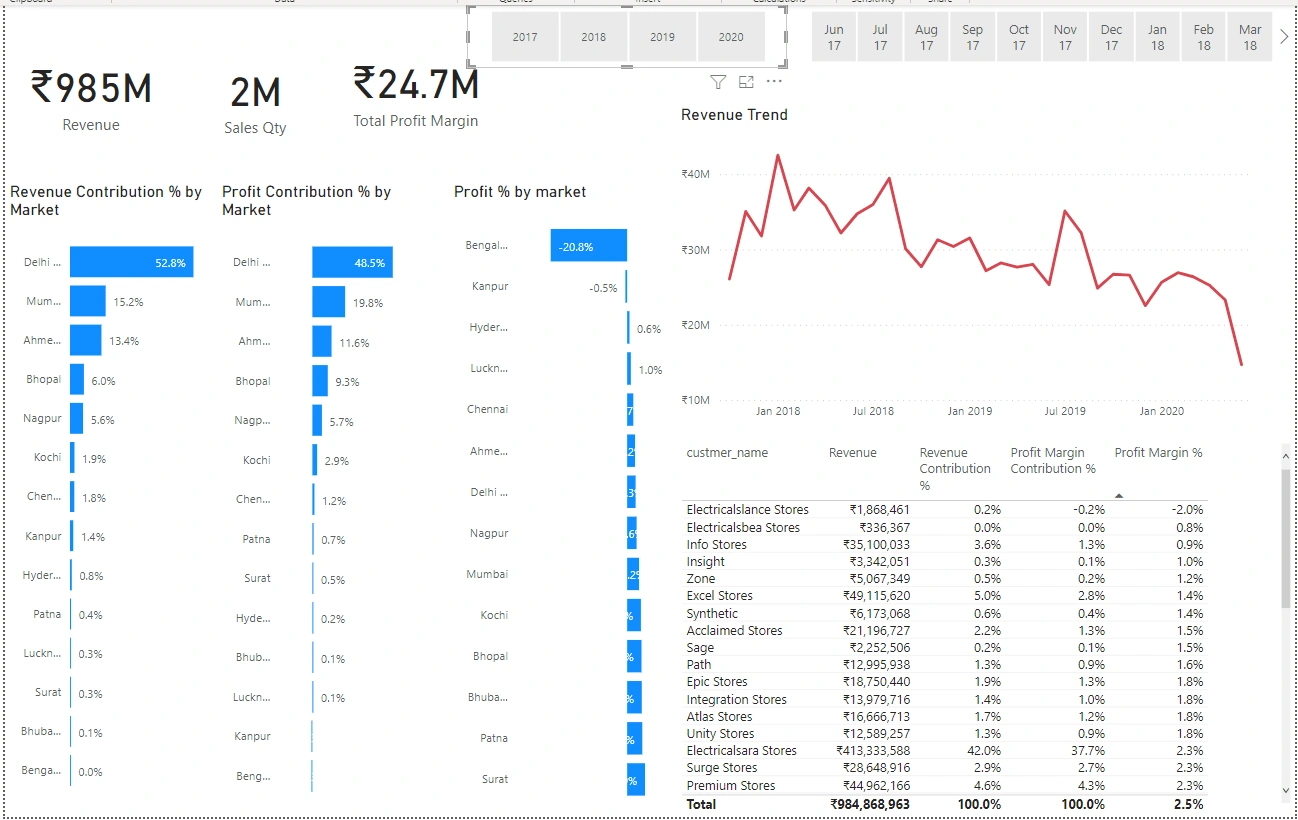Click the Synthetic customer row
1298x820 pixels.
[945, 613]
